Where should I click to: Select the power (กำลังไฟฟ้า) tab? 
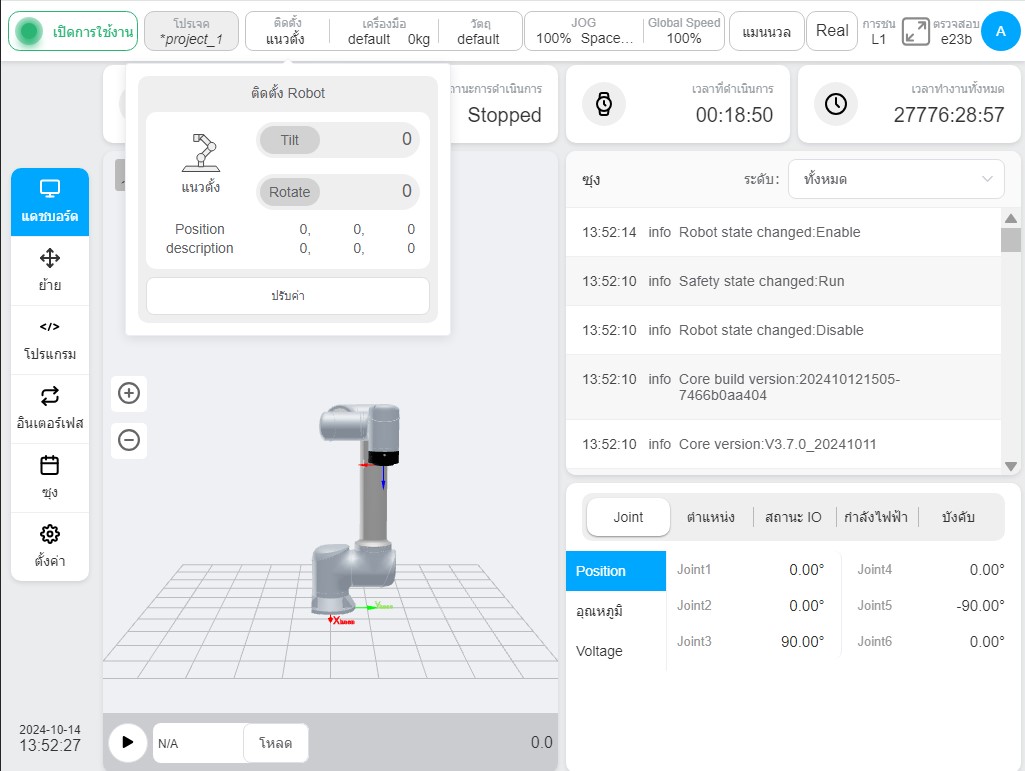click(875, 517)
